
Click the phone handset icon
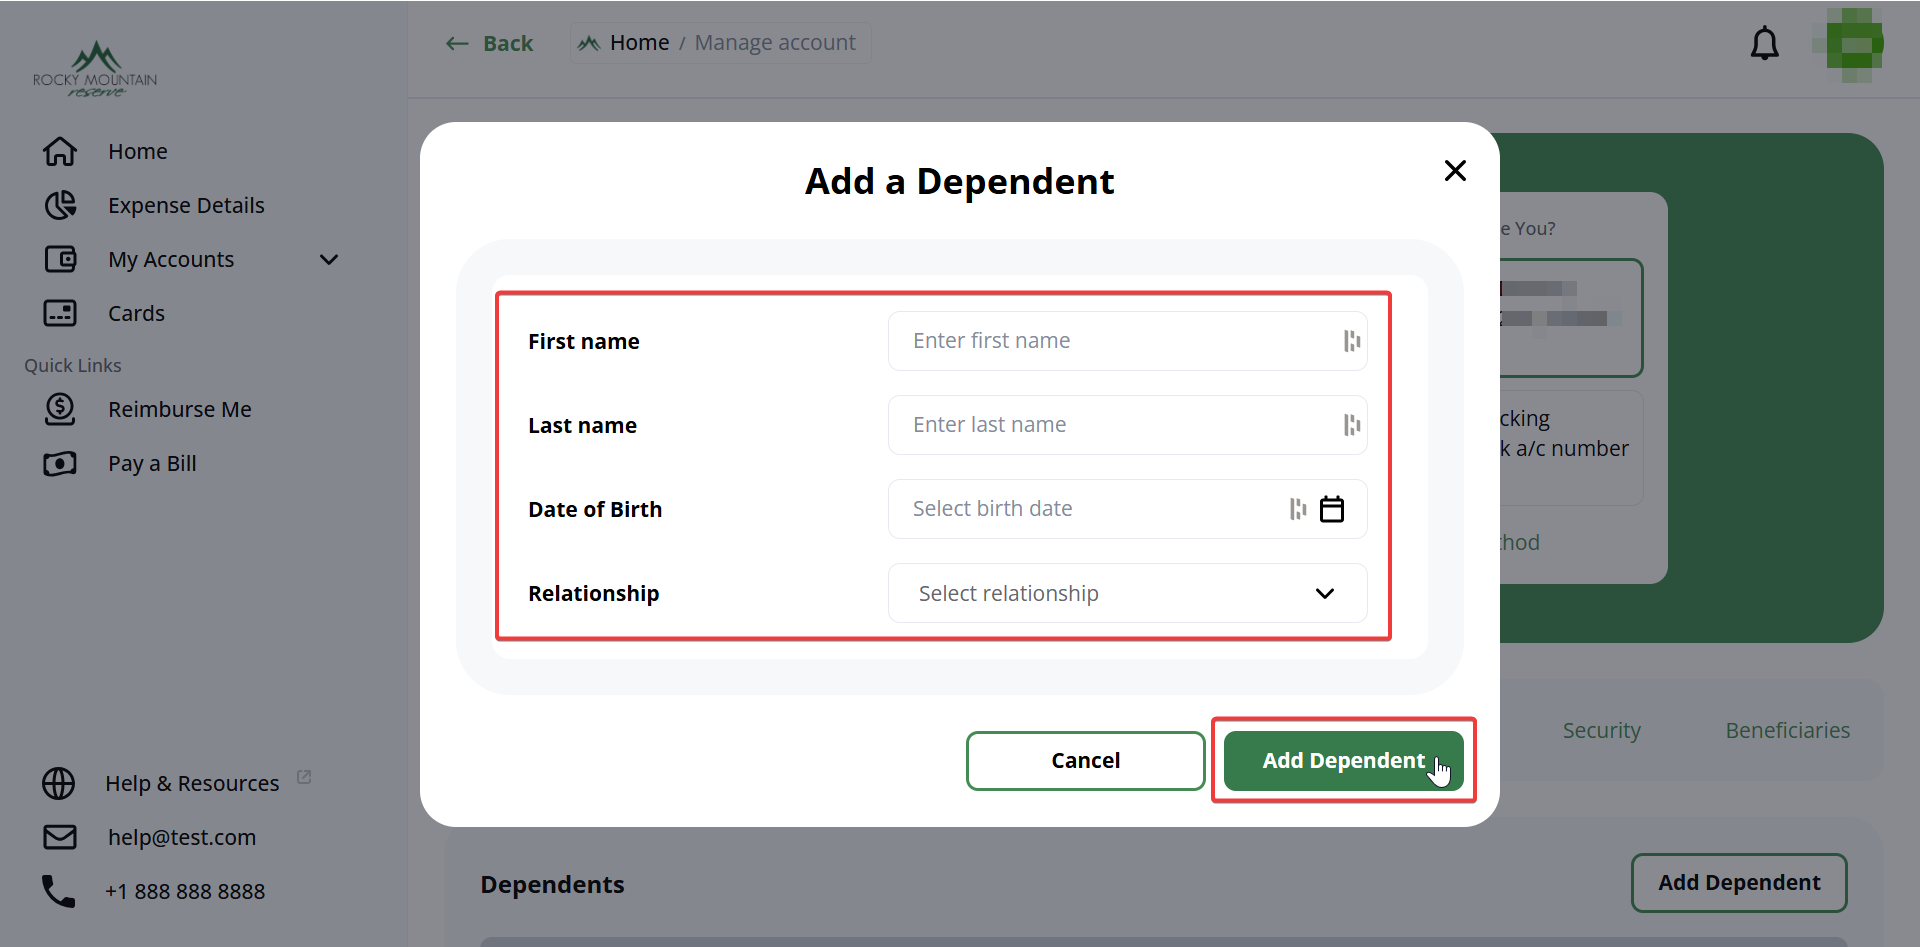[59, 891]
